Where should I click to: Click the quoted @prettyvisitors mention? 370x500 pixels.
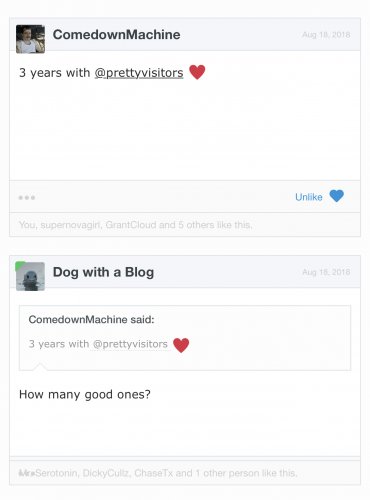[x=130, y=344]
